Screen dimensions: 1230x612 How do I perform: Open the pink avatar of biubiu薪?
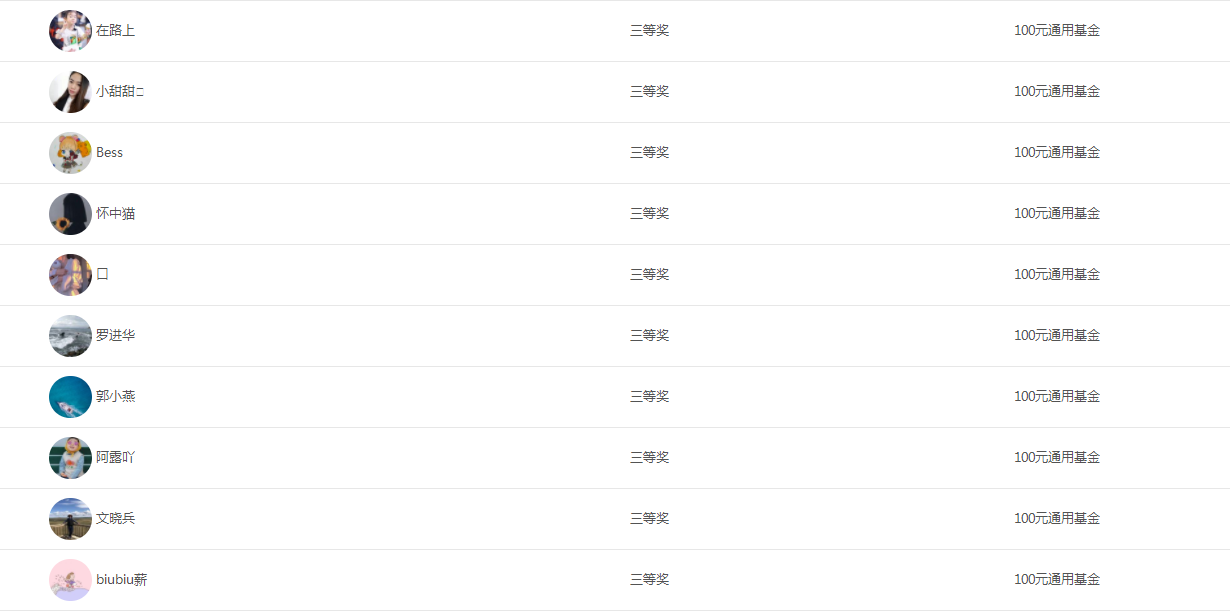pos(70,580)
